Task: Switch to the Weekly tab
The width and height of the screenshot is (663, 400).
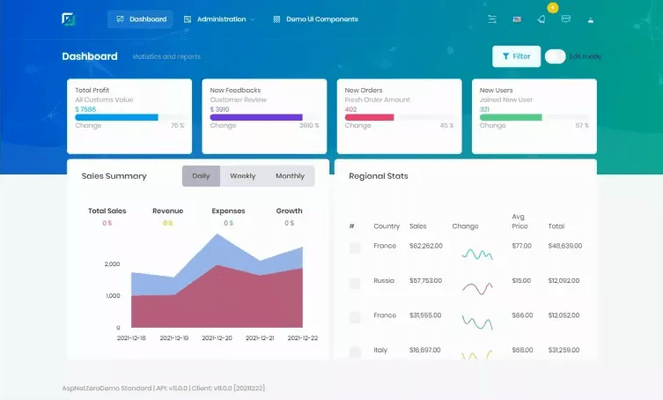Action: point(243,176)
